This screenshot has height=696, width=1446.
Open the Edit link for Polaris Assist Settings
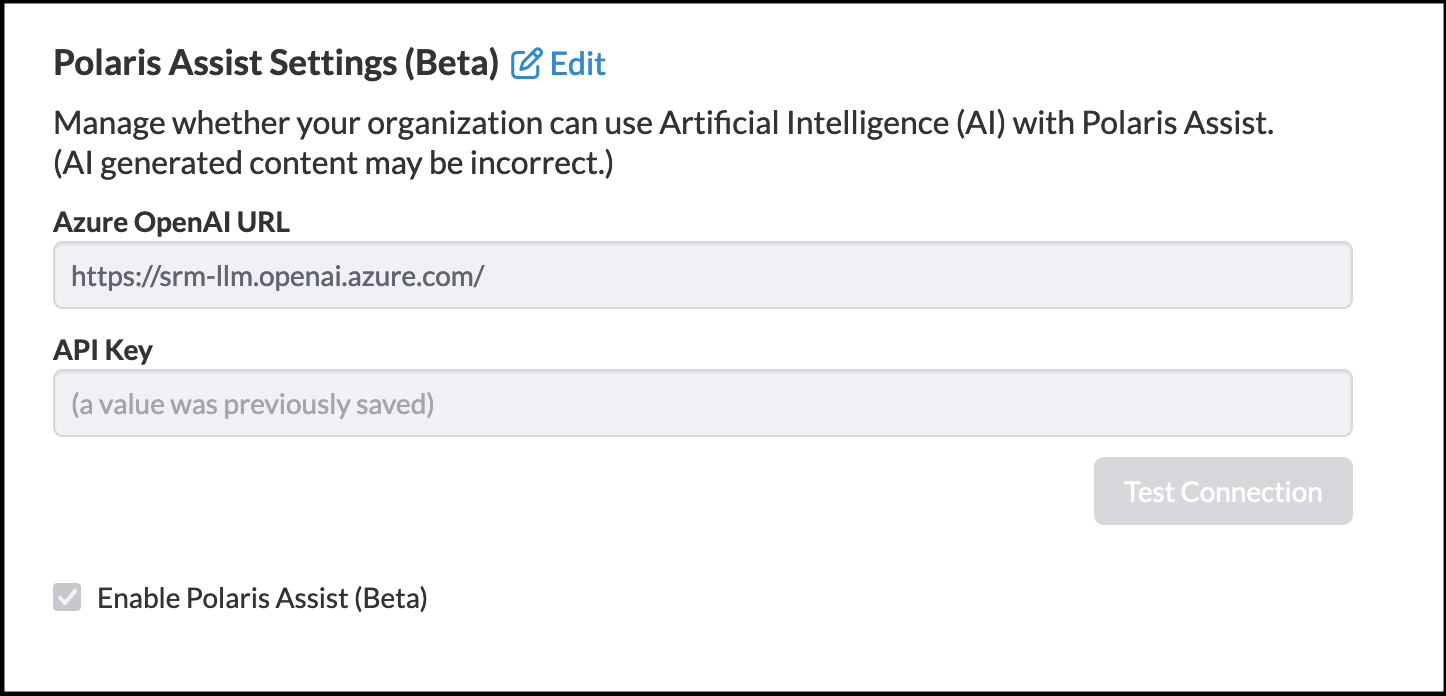(559, 64)
